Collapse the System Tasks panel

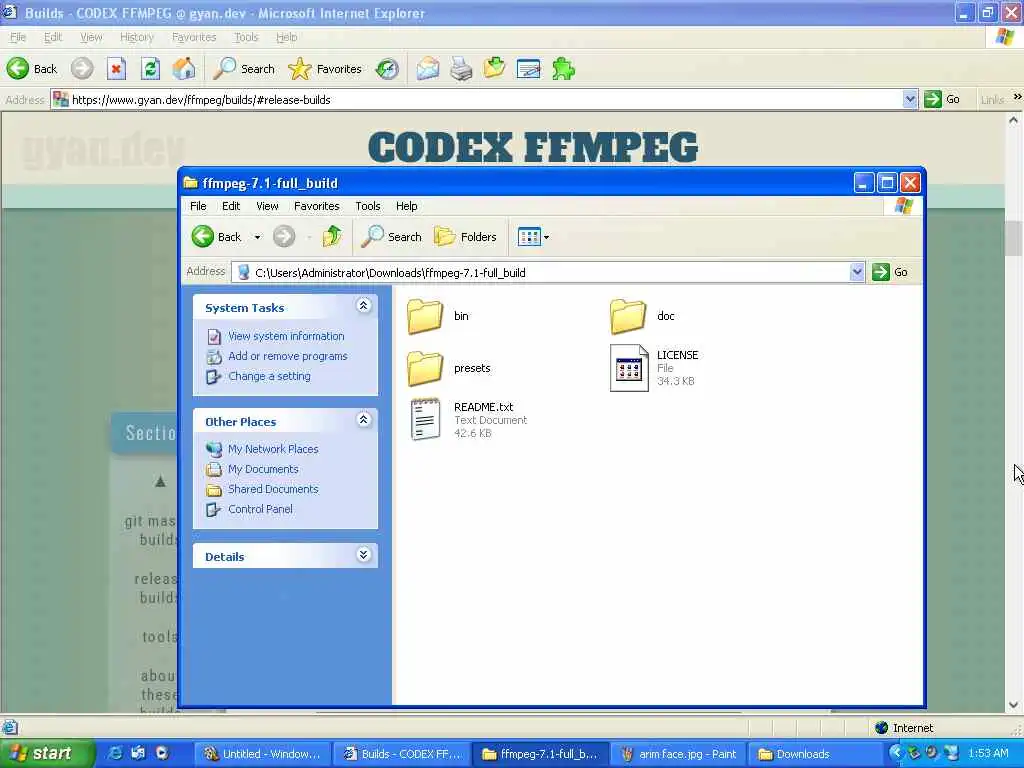pos(364,306)
